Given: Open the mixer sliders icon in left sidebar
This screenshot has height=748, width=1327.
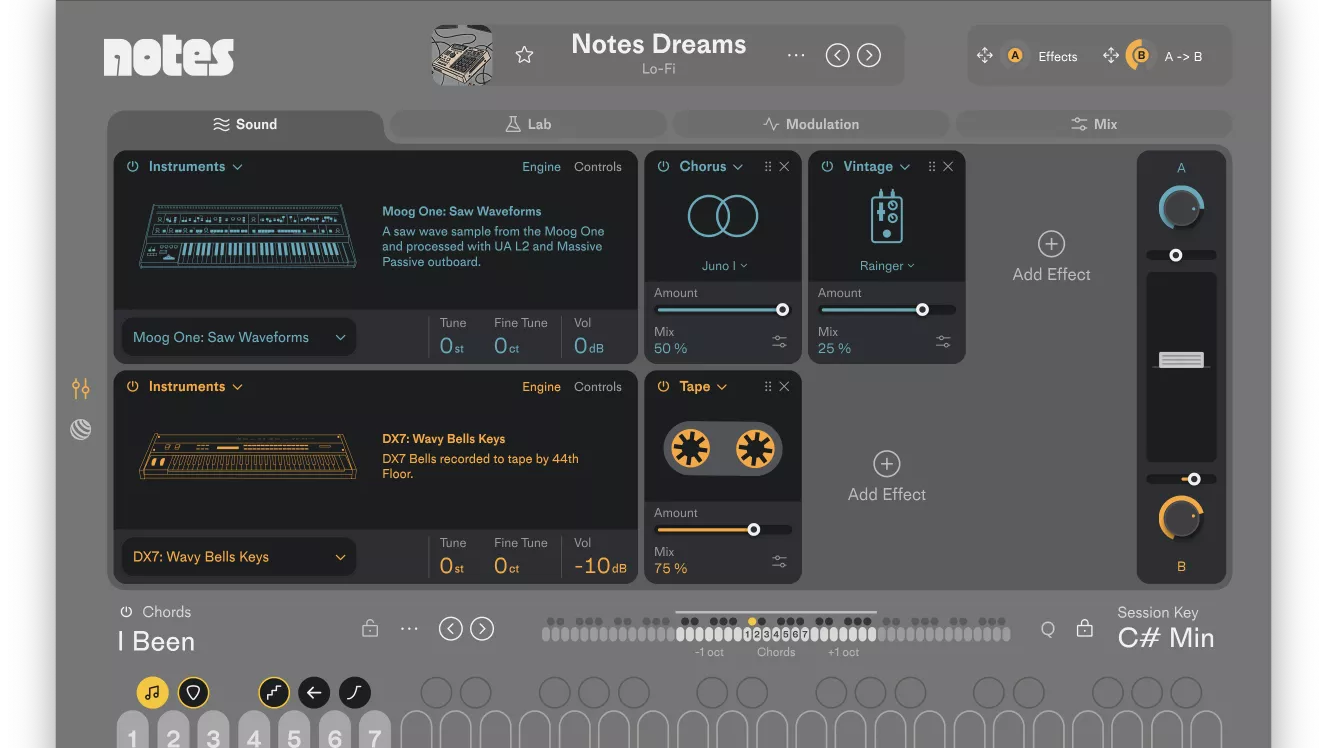Looking at the screenshot, I should (x=81, y=388).
